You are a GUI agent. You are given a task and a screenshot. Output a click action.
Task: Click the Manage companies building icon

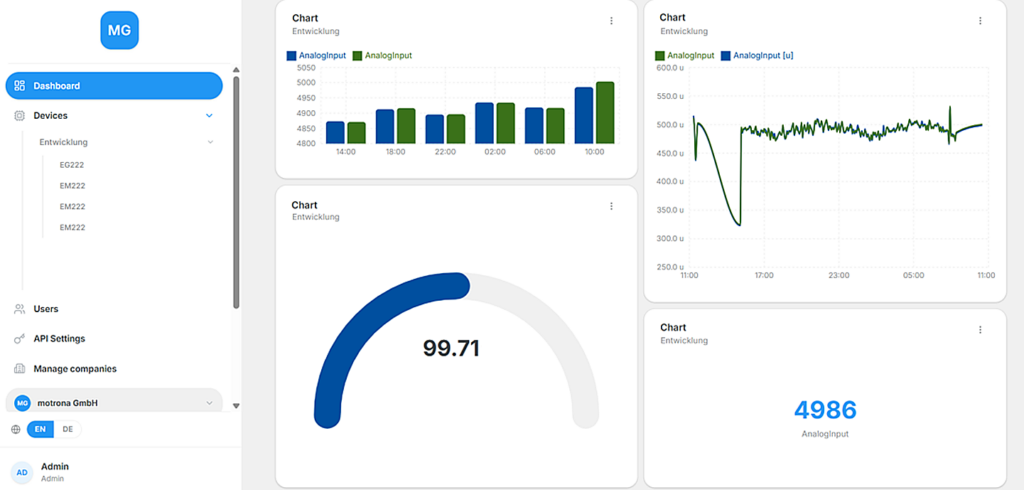coord(20,369)
